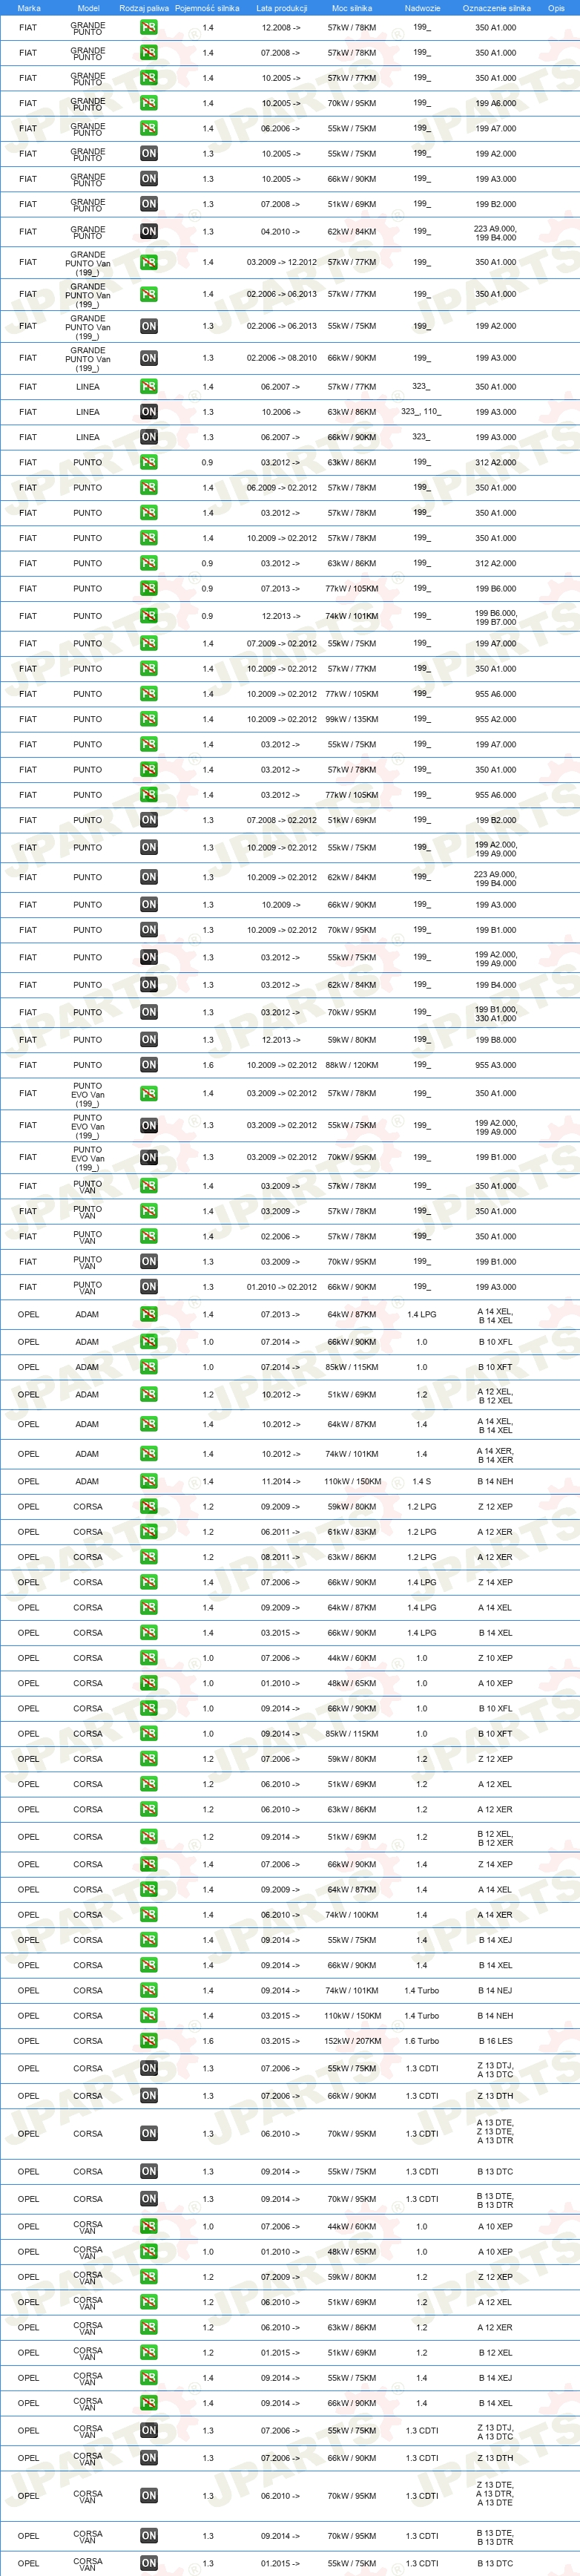Image resolution: width=580 pixels, height=2576 pixels.
Task: Sort by the Marka column header
Action: coord(29,8)
